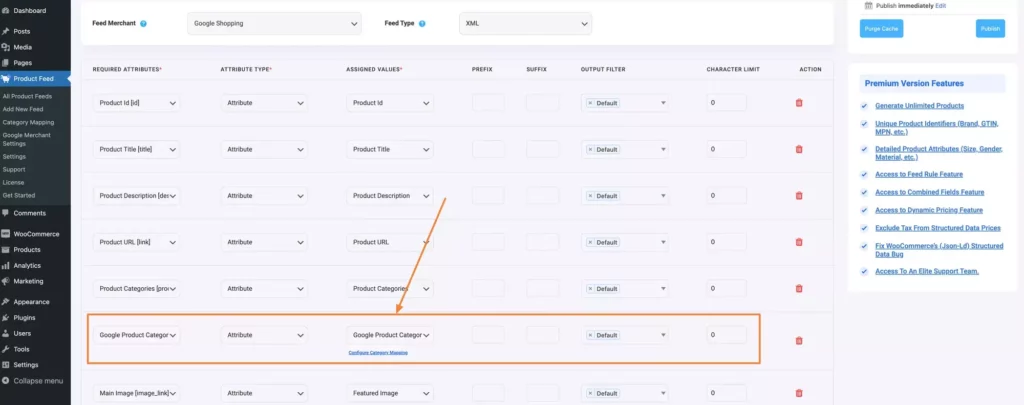Delete the Main Image attribute row
Screen dimensions: 1024x405
coord(799,393)
